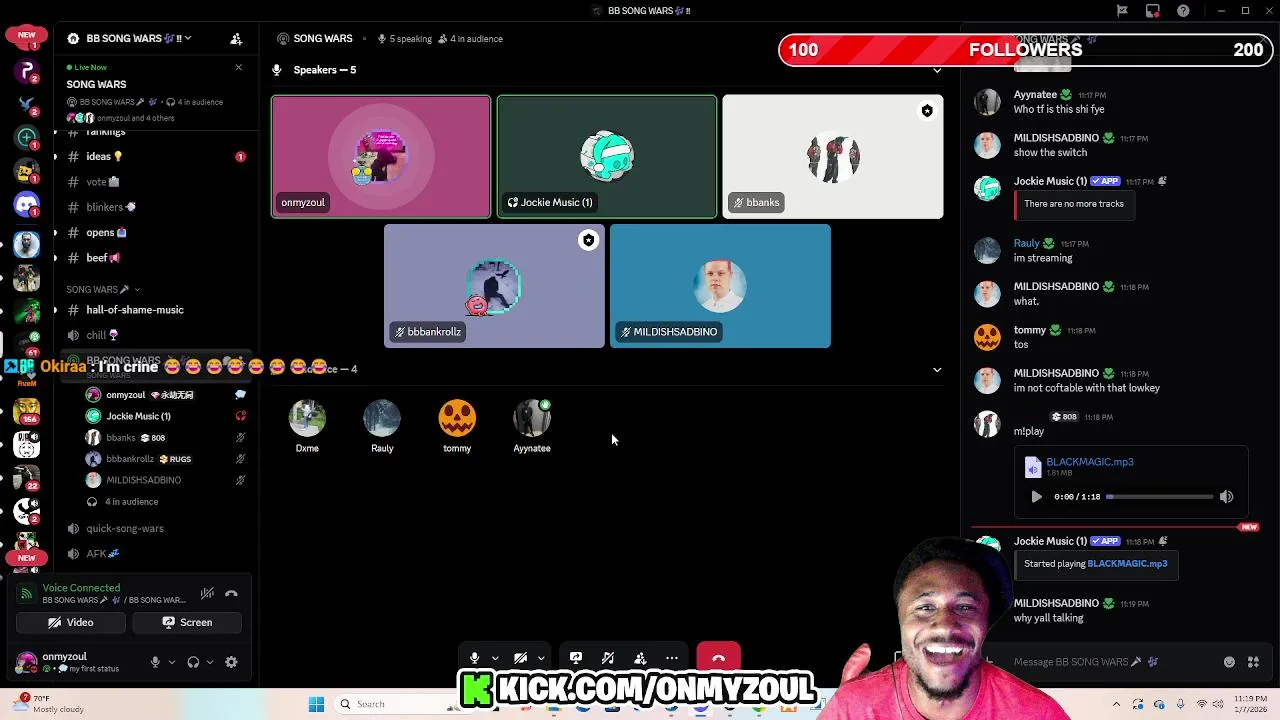Seek within the BLACKMAGIC.mp3 progress bar

1160,497
